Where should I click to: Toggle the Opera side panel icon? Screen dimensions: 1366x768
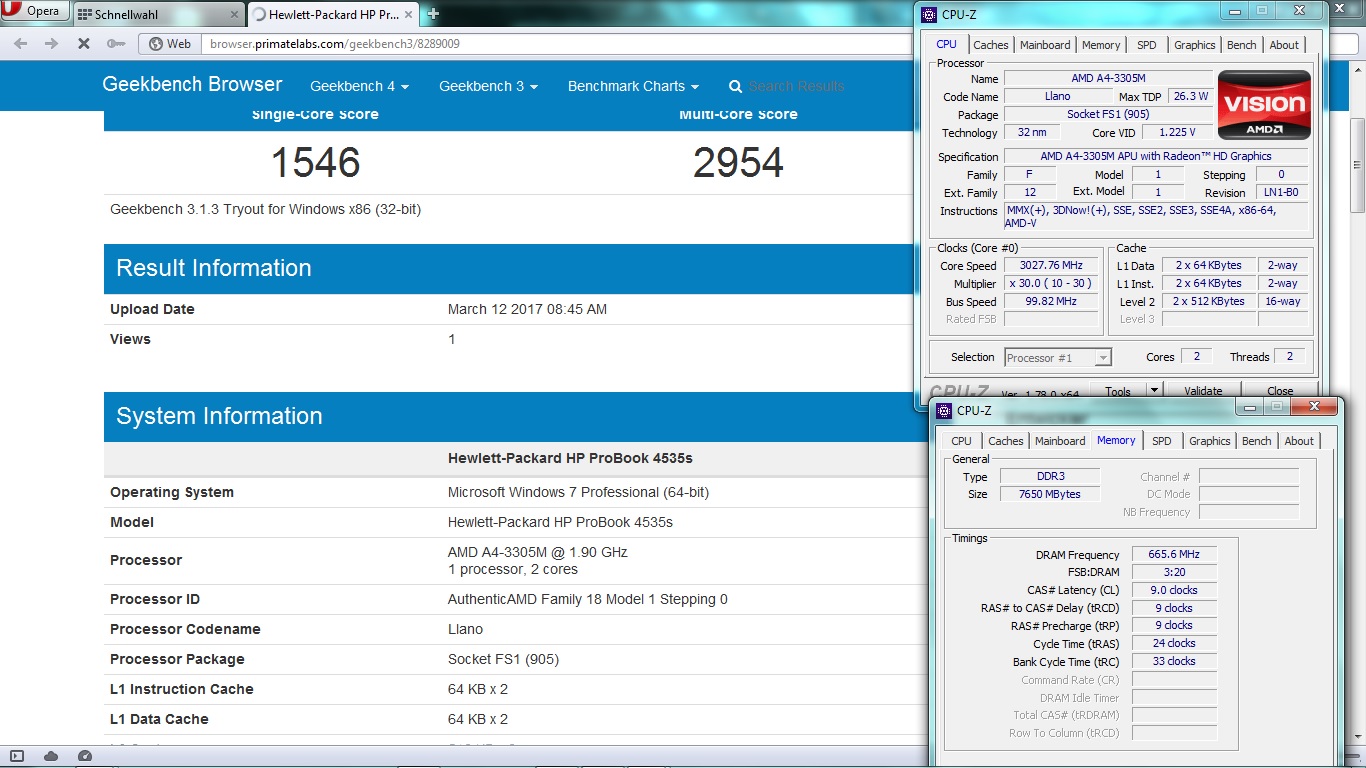point(17,756)
